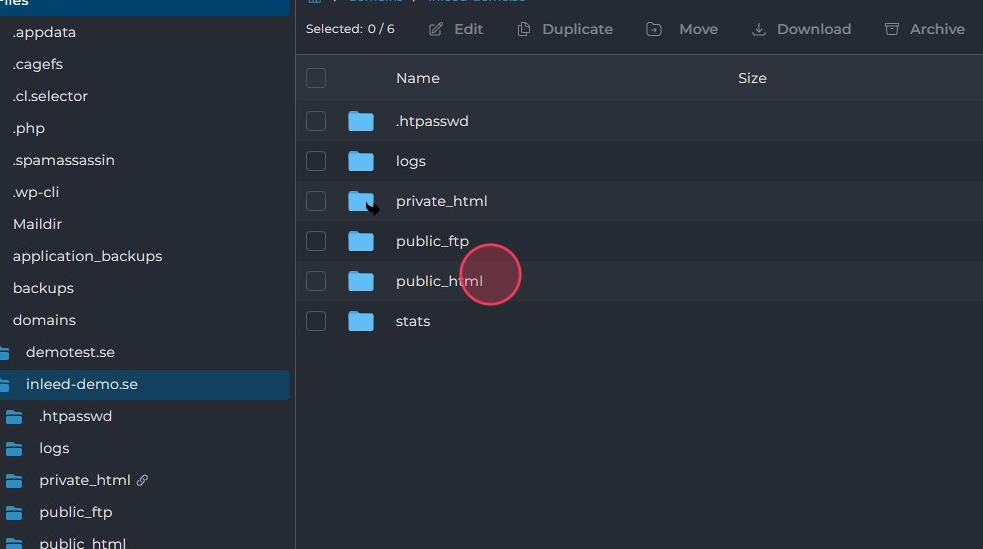Sort files by the Name column header
Viewport: 983px width, 549px height.
417,78
